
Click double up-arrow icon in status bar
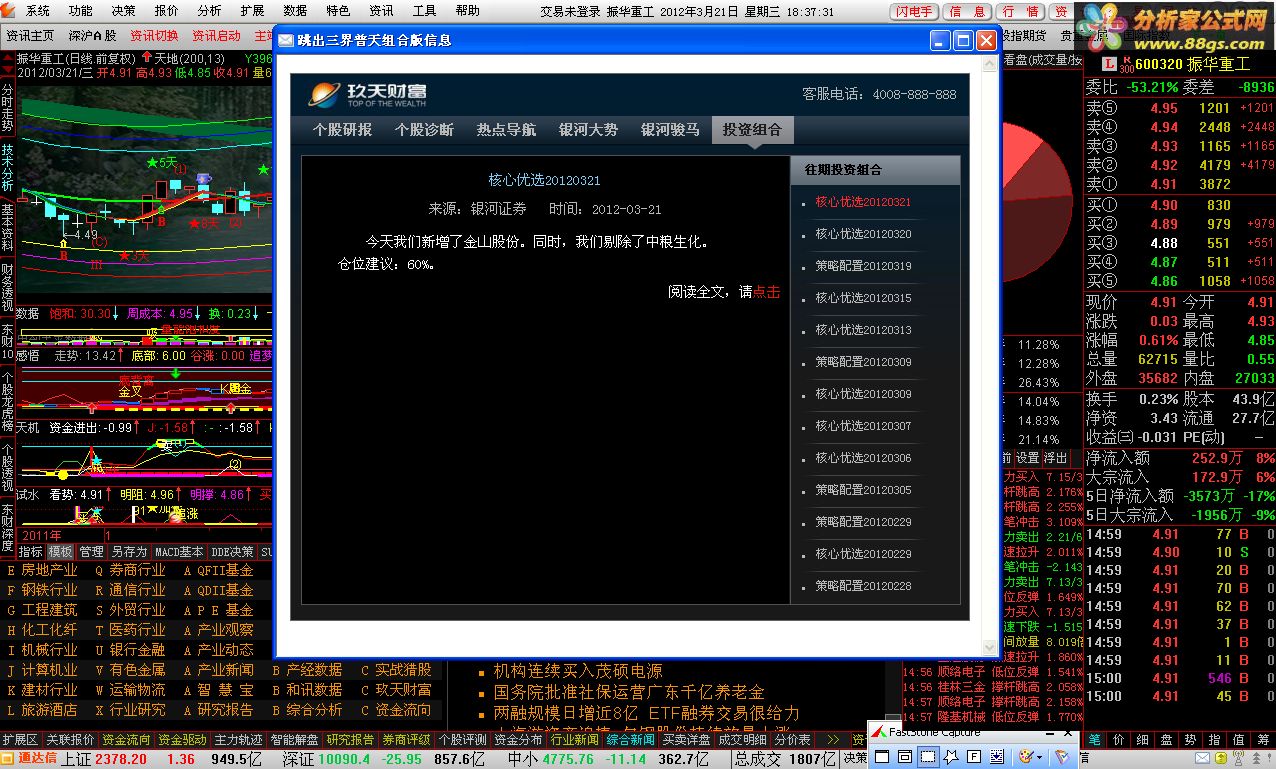(x=1256, y=759)
